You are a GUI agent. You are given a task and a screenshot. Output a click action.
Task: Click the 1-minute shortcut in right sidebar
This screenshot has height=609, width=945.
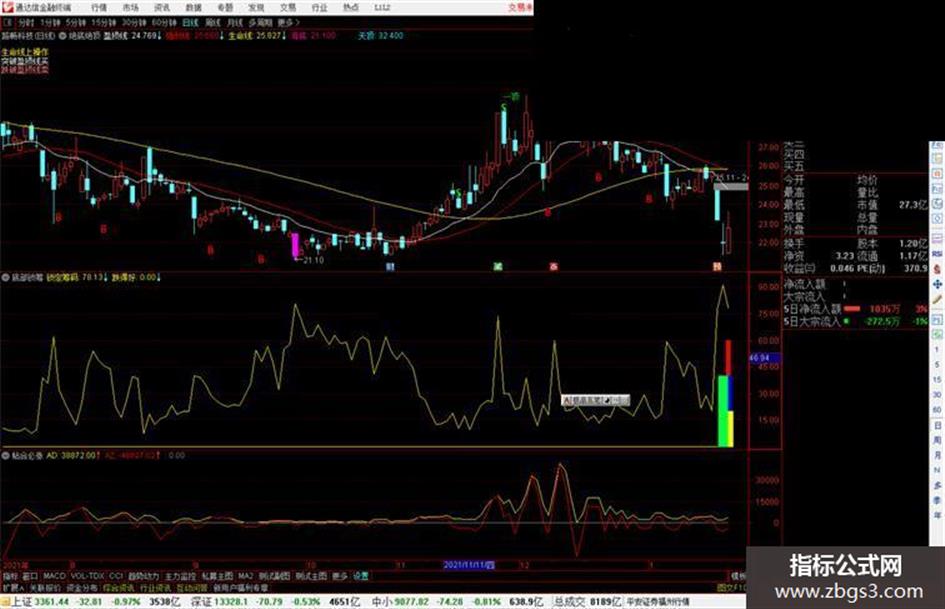[x=937, y=349]
